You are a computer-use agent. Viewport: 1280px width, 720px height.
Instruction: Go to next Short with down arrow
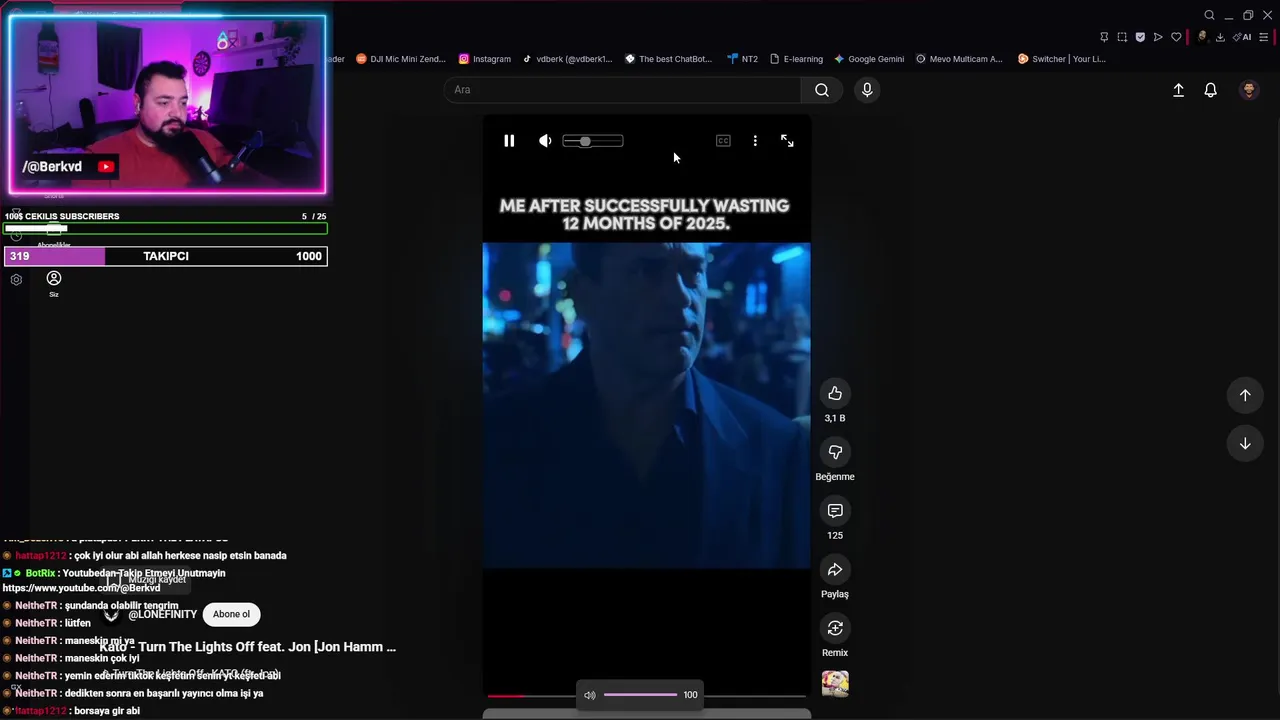[1245, 444]
